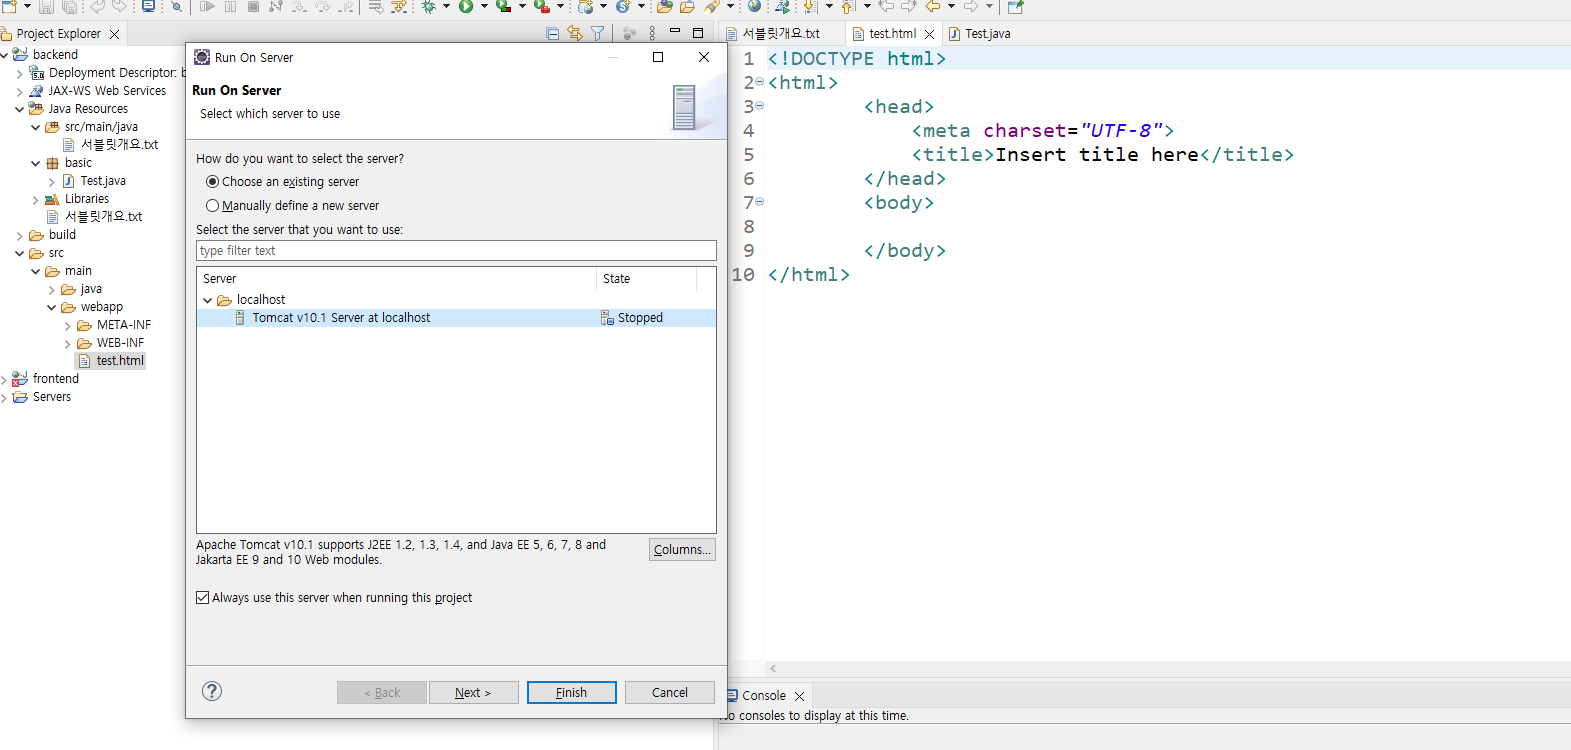
Task: Expand the frontend project
Action: (x=4, y=379)
